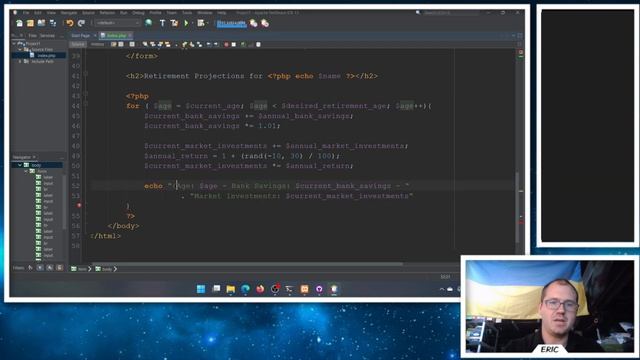
Task: Open Microsoft Edge from the taskbar
Action: pos(245,289)
